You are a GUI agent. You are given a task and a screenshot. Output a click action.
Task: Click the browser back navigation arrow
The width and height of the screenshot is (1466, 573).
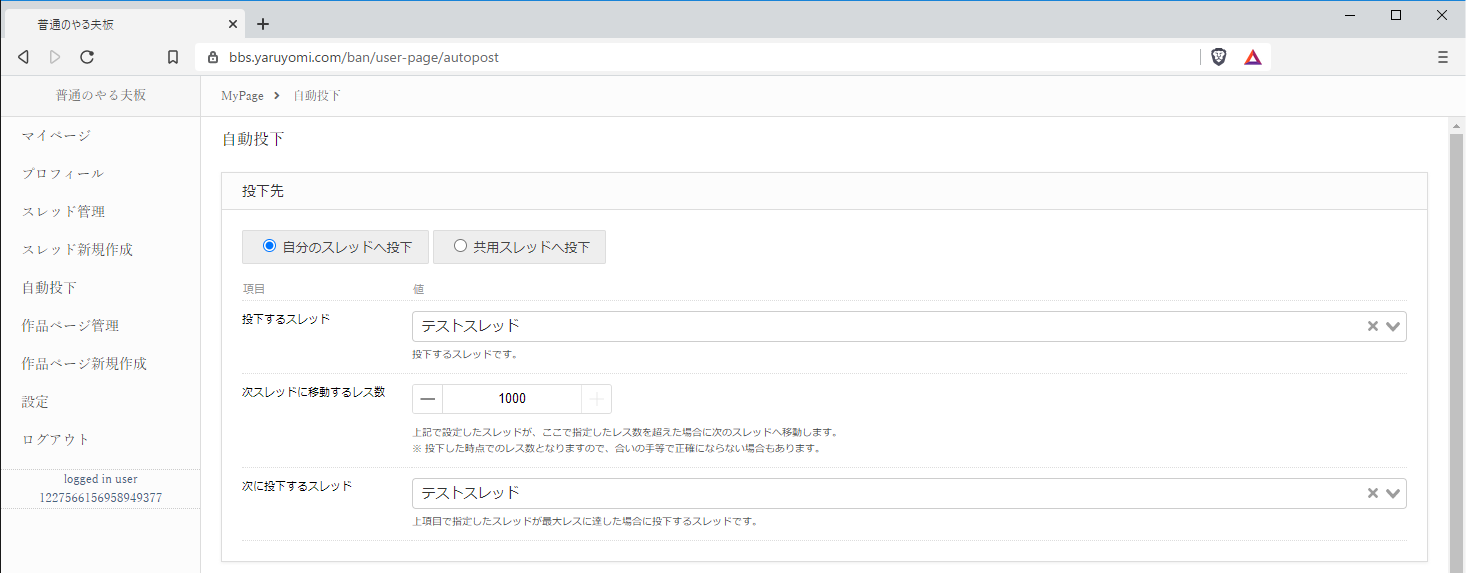[24, 57]
